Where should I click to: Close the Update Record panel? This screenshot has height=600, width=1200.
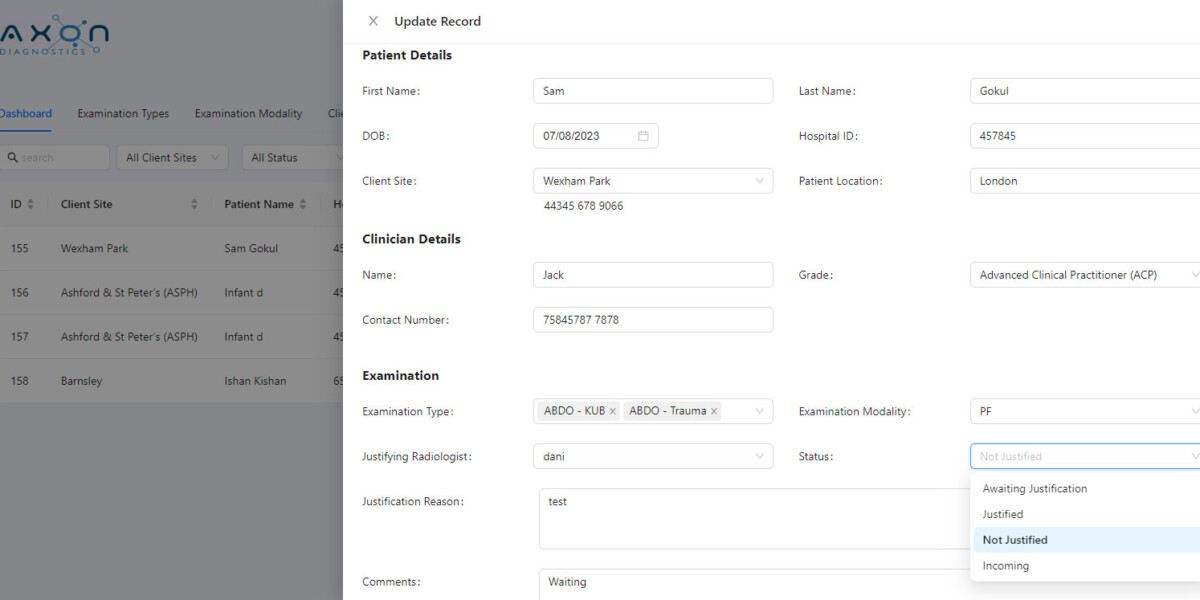(x=374, y=20)
